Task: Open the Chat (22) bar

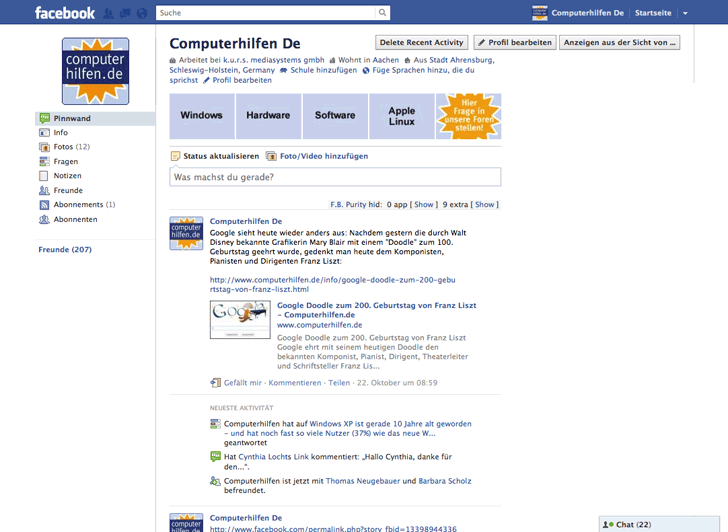Action: [x=659, y=524]
